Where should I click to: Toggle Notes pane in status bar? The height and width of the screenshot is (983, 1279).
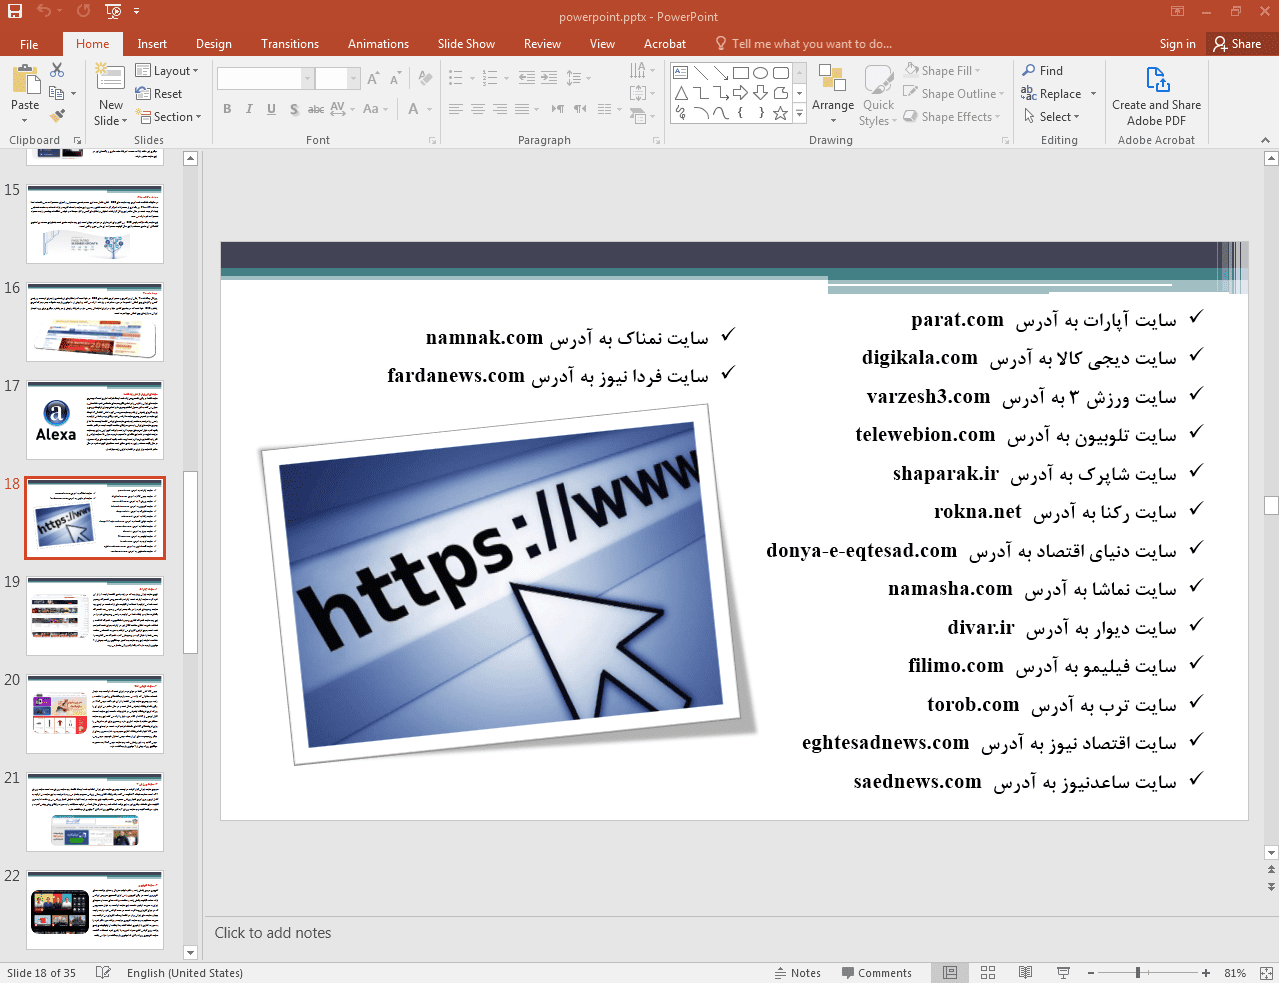(798, 973)
